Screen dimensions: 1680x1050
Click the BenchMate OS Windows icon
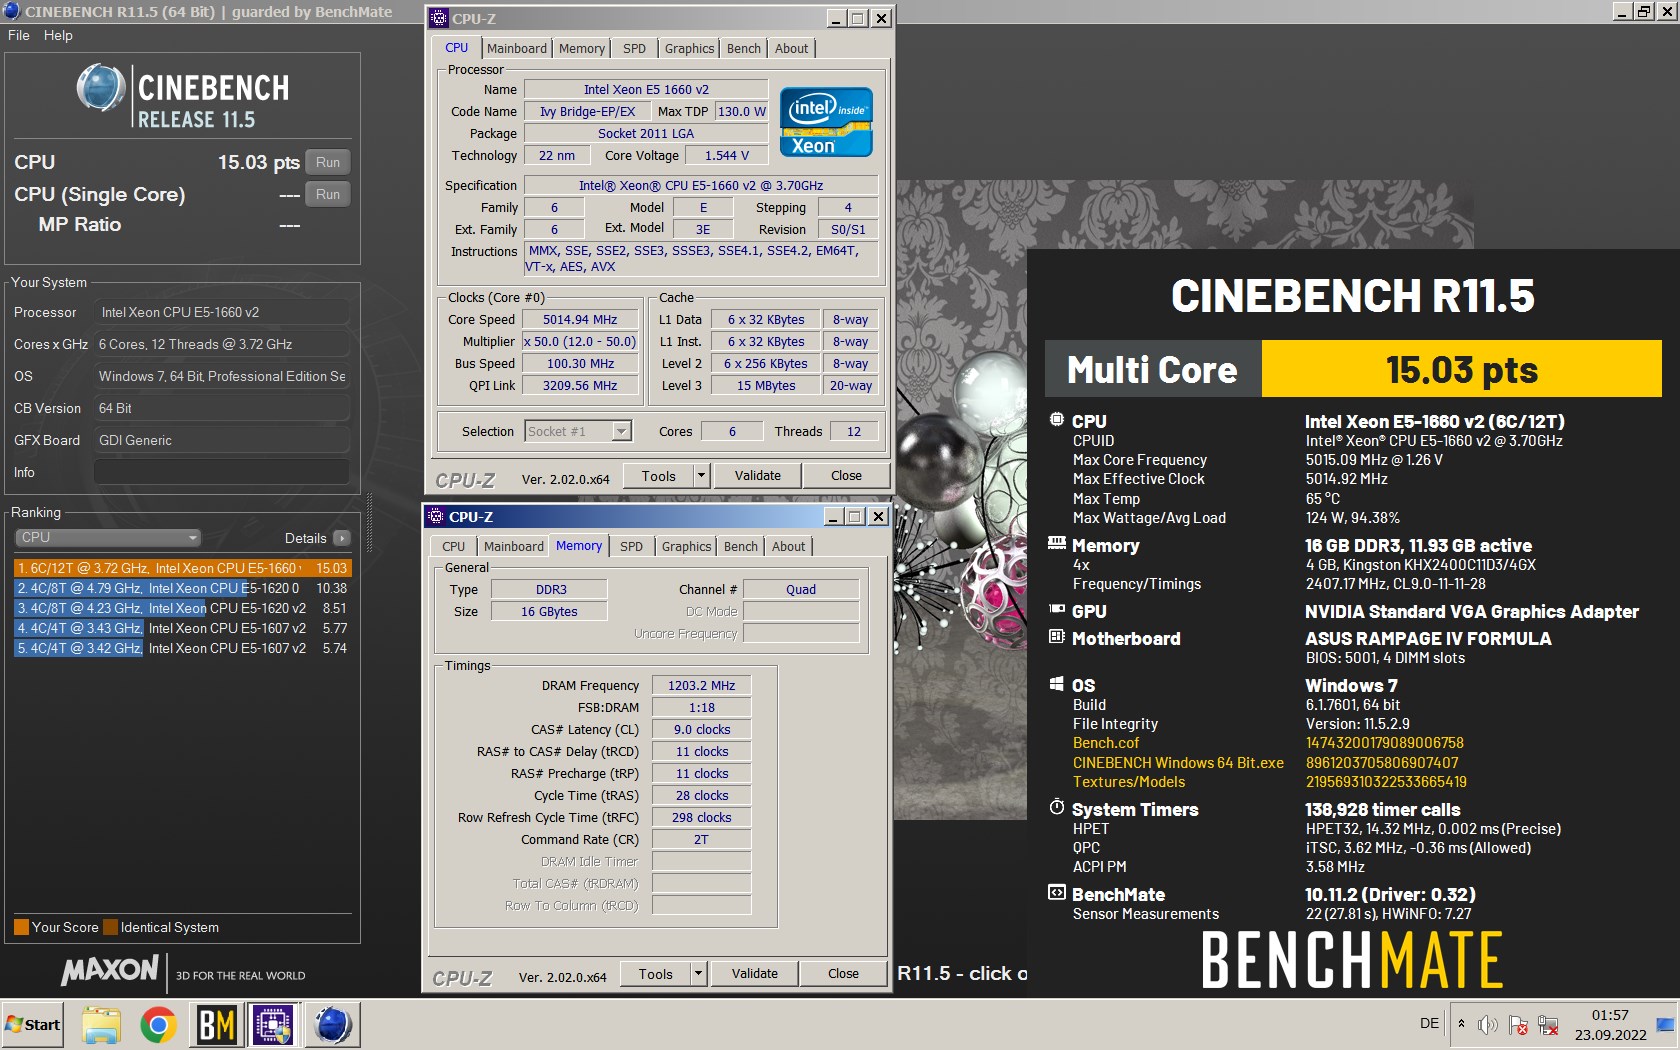click(x=1057, y=684)
